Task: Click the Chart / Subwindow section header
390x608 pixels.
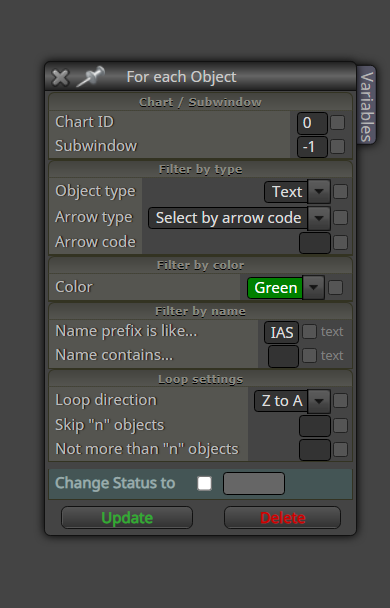Action: point(200,102)
